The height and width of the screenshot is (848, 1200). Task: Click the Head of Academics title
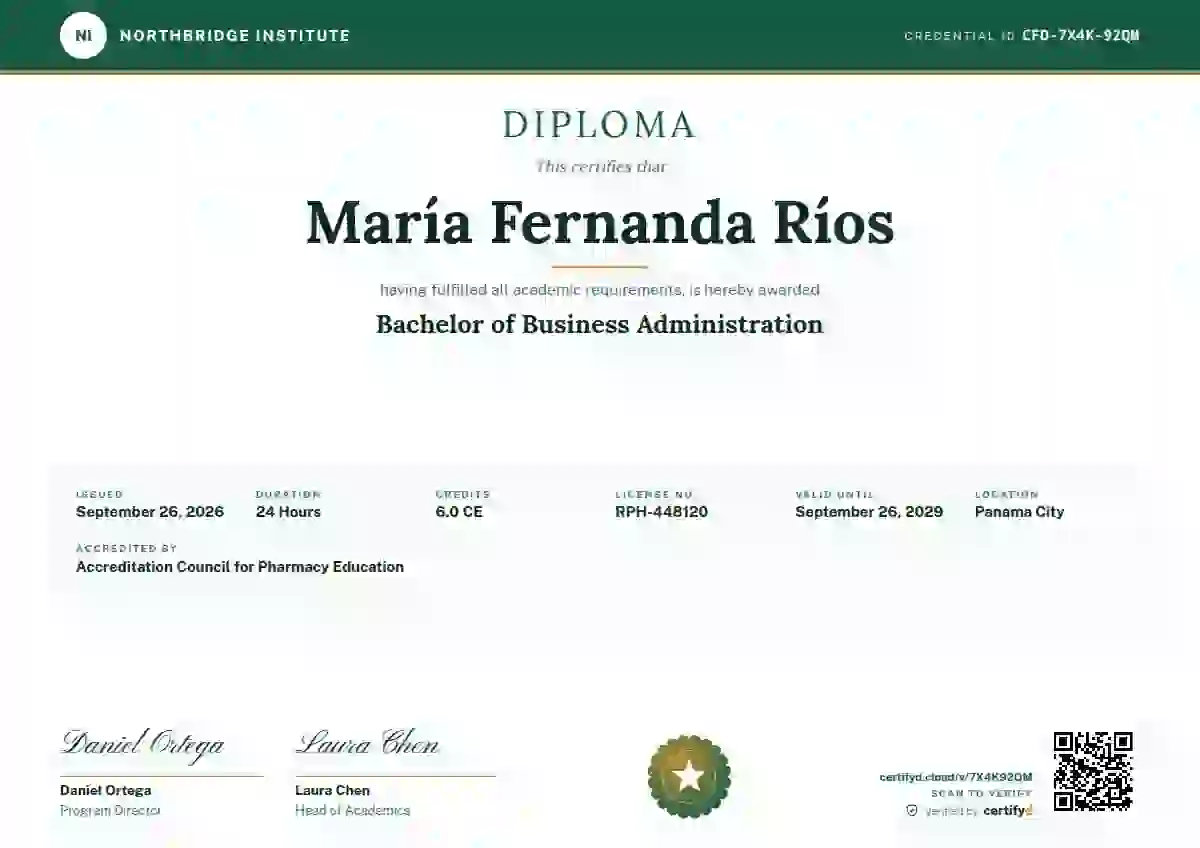[x=352, y=811]
